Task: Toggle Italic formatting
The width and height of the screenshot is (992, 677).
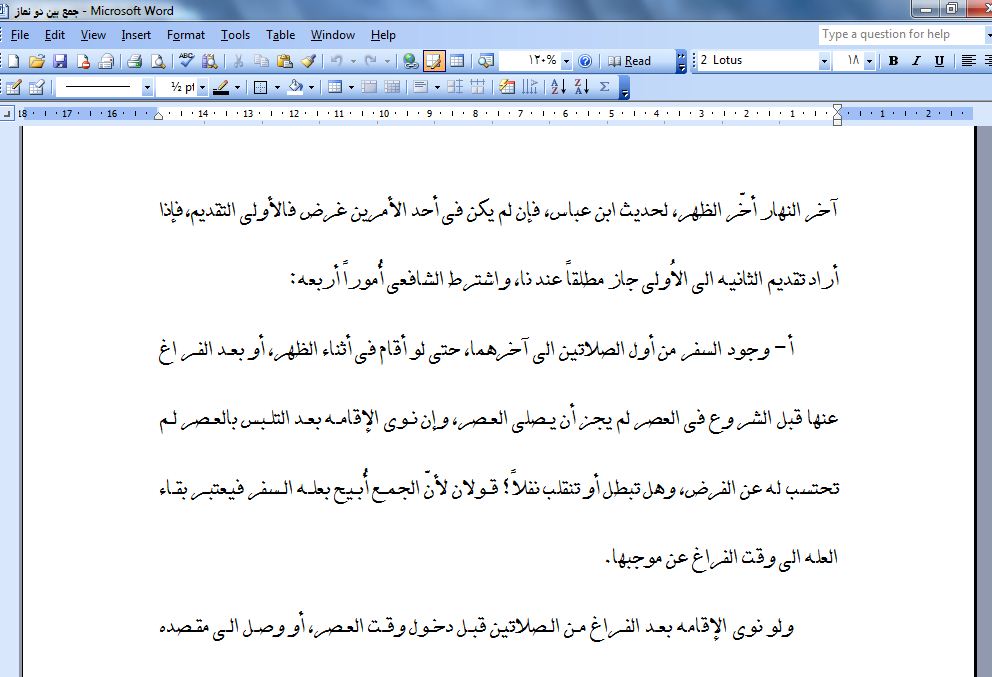Action: point(916,61)
